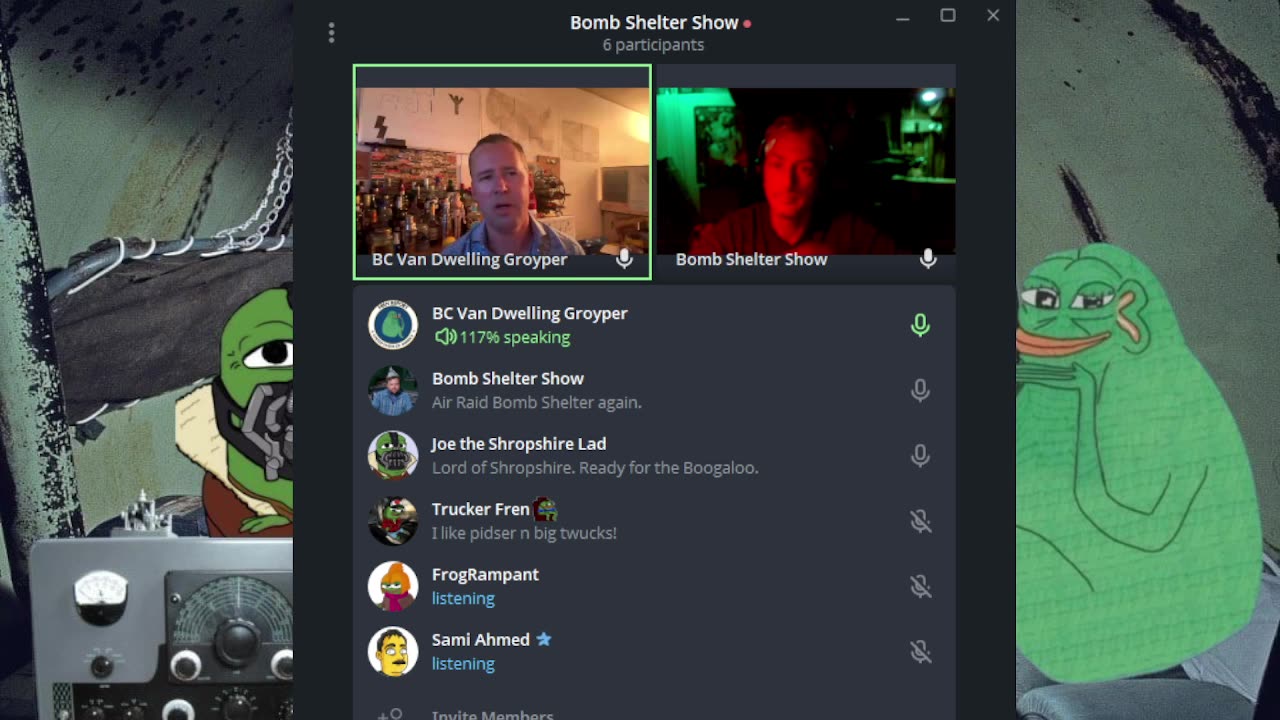Minimize the voice chat window

(902, 17)
